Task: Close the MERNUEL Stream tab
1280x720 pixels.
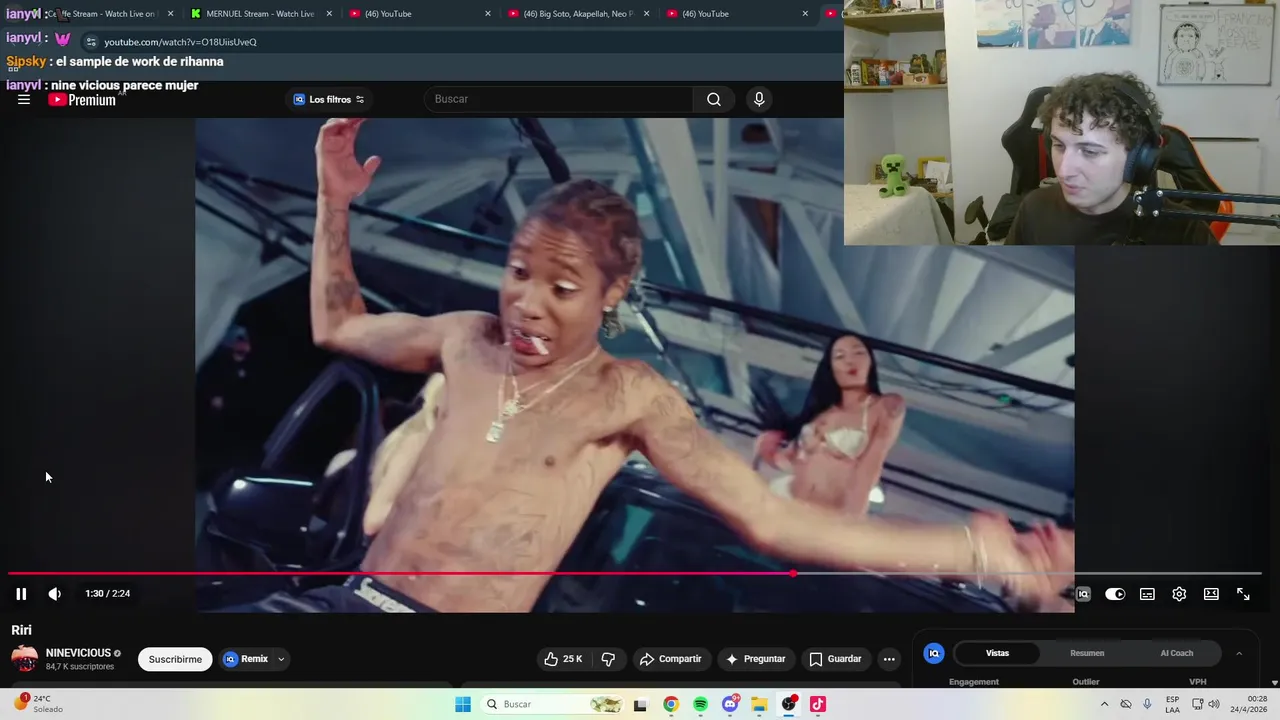Action: coord(329,14)
